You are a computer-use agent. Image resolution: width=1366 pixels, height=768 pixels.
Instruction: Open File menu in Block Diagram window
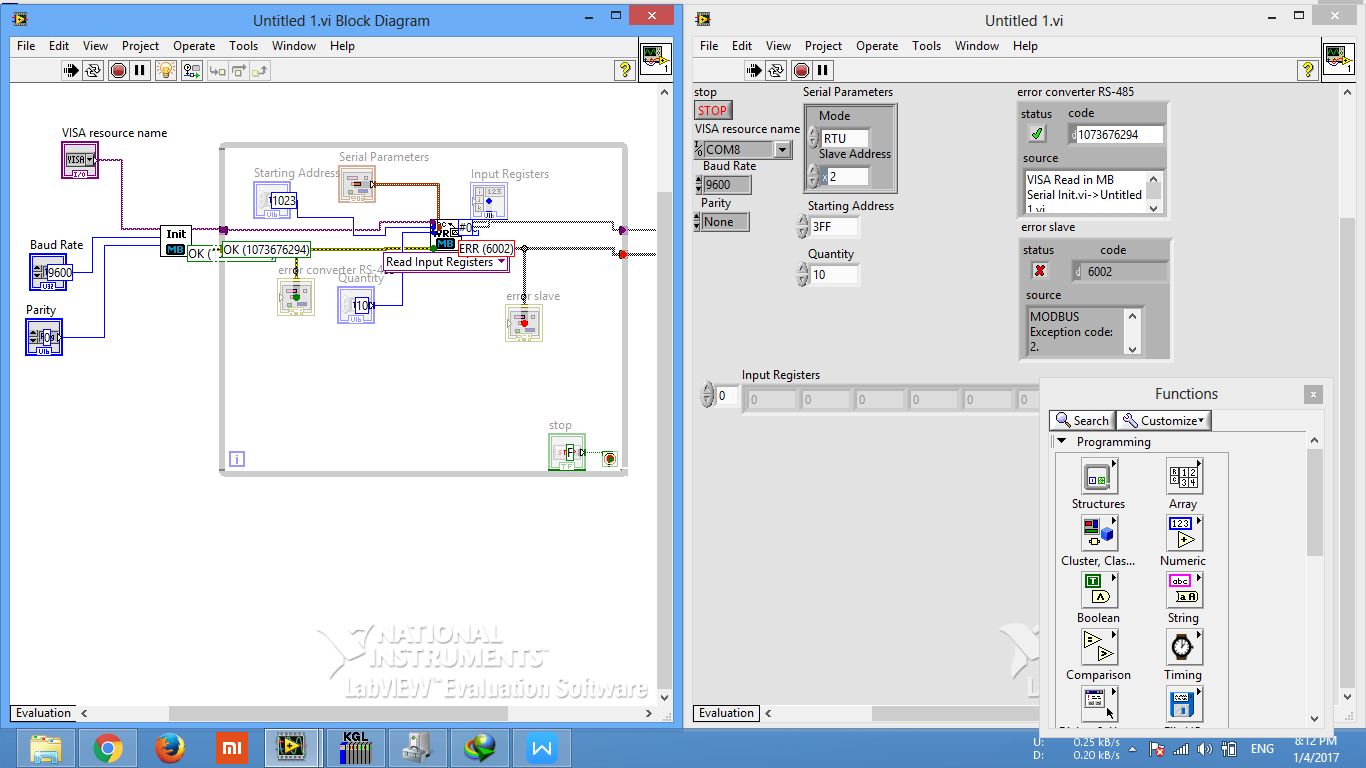pyautogui.click(x=26, y=45)
